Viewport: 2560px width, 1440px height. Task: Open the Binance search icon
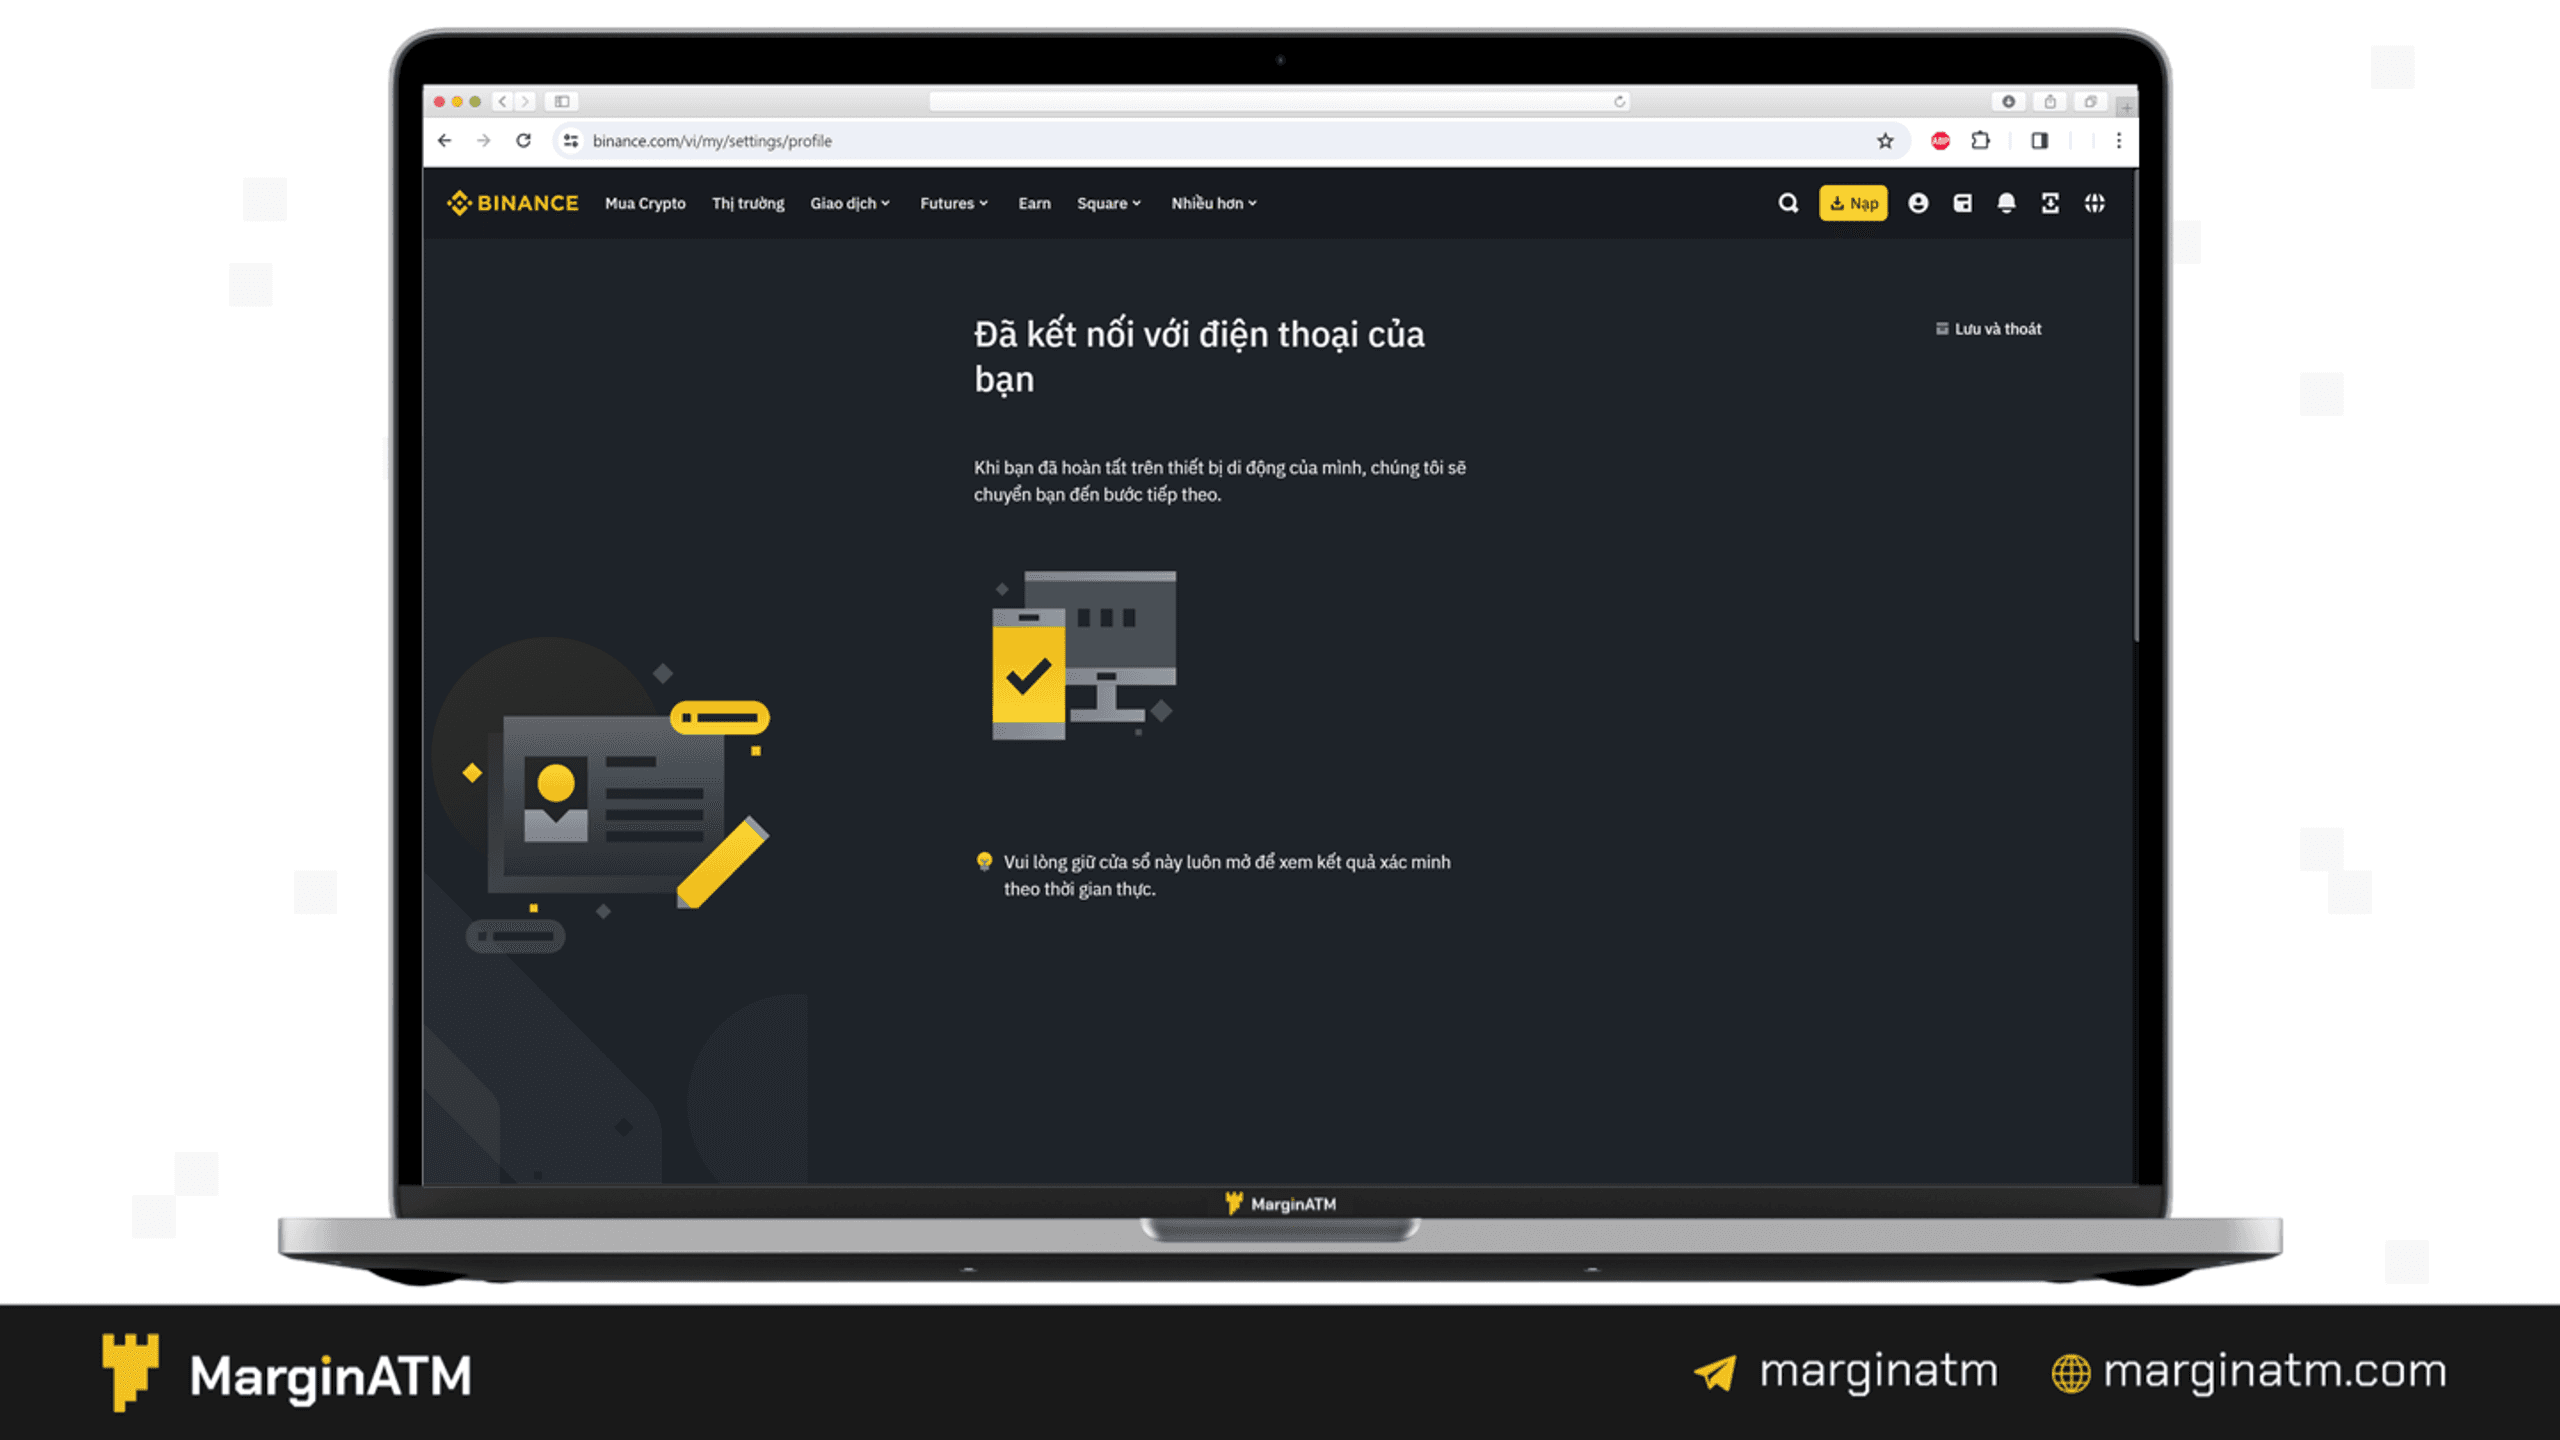tap(1788, 203)
